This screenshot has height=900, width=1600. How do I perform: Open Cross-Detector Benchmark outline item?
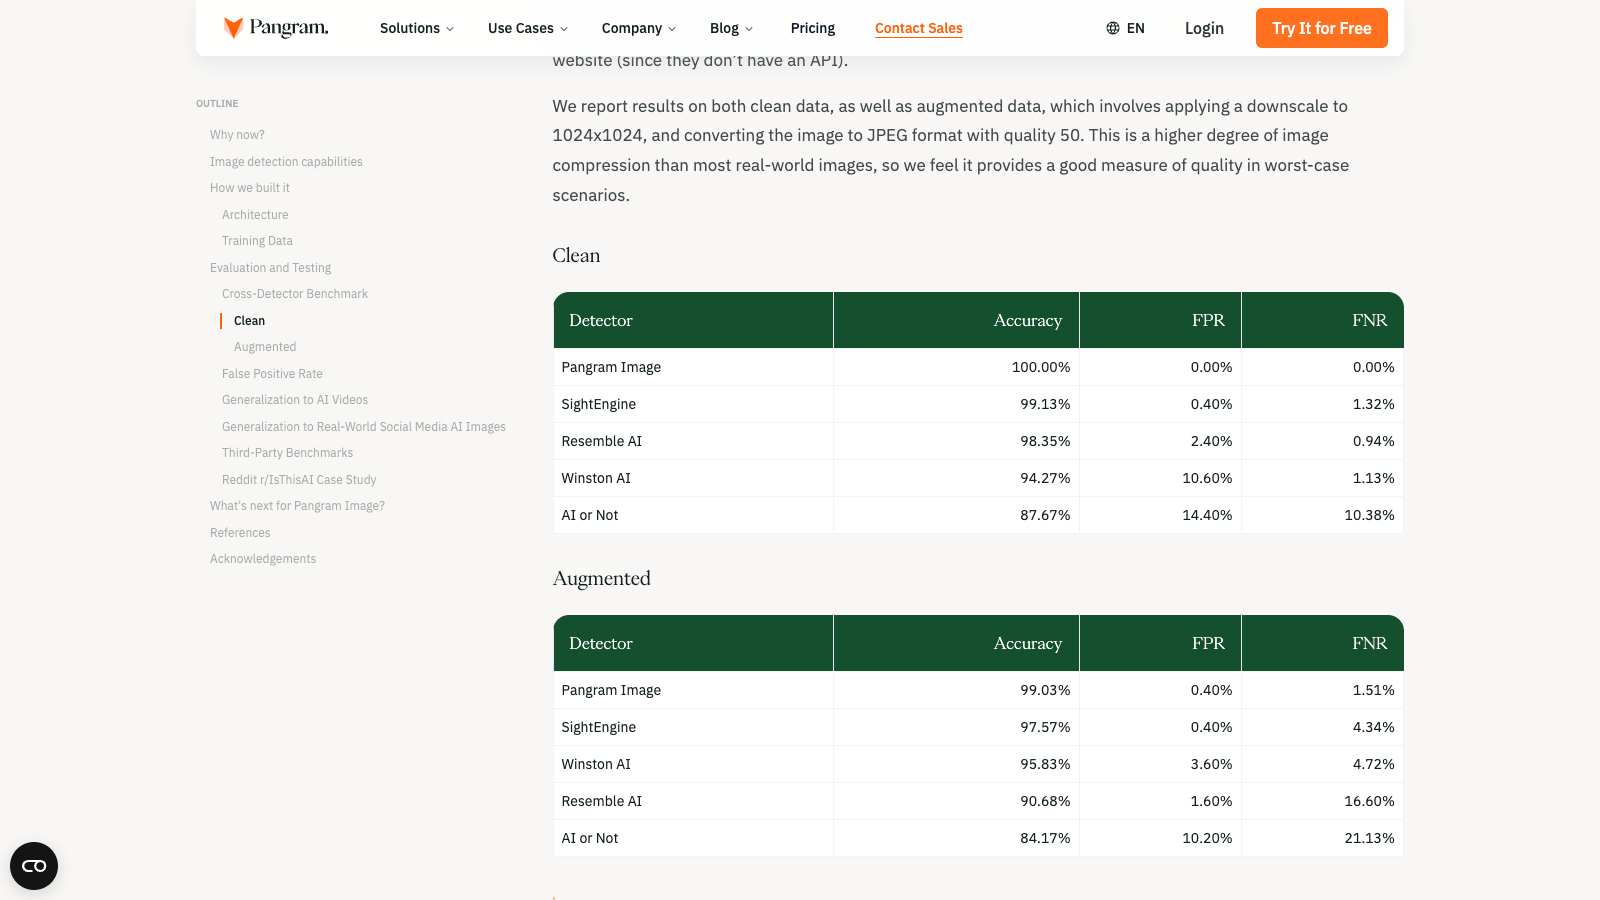pyautogui.click(x=295, y=294)
